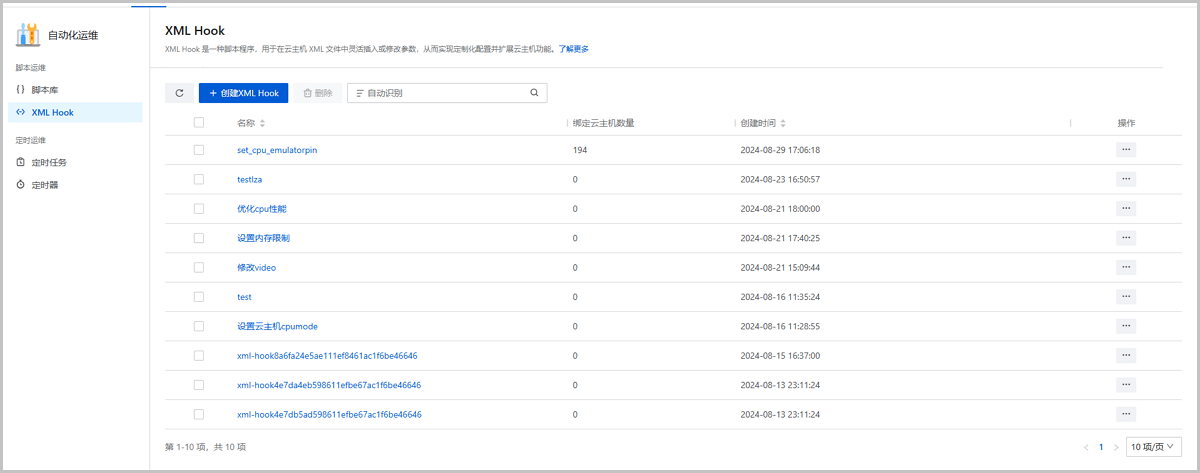
Task: Open the 设置云主机cpumode hook link
Action: click(x=277, y=326)
